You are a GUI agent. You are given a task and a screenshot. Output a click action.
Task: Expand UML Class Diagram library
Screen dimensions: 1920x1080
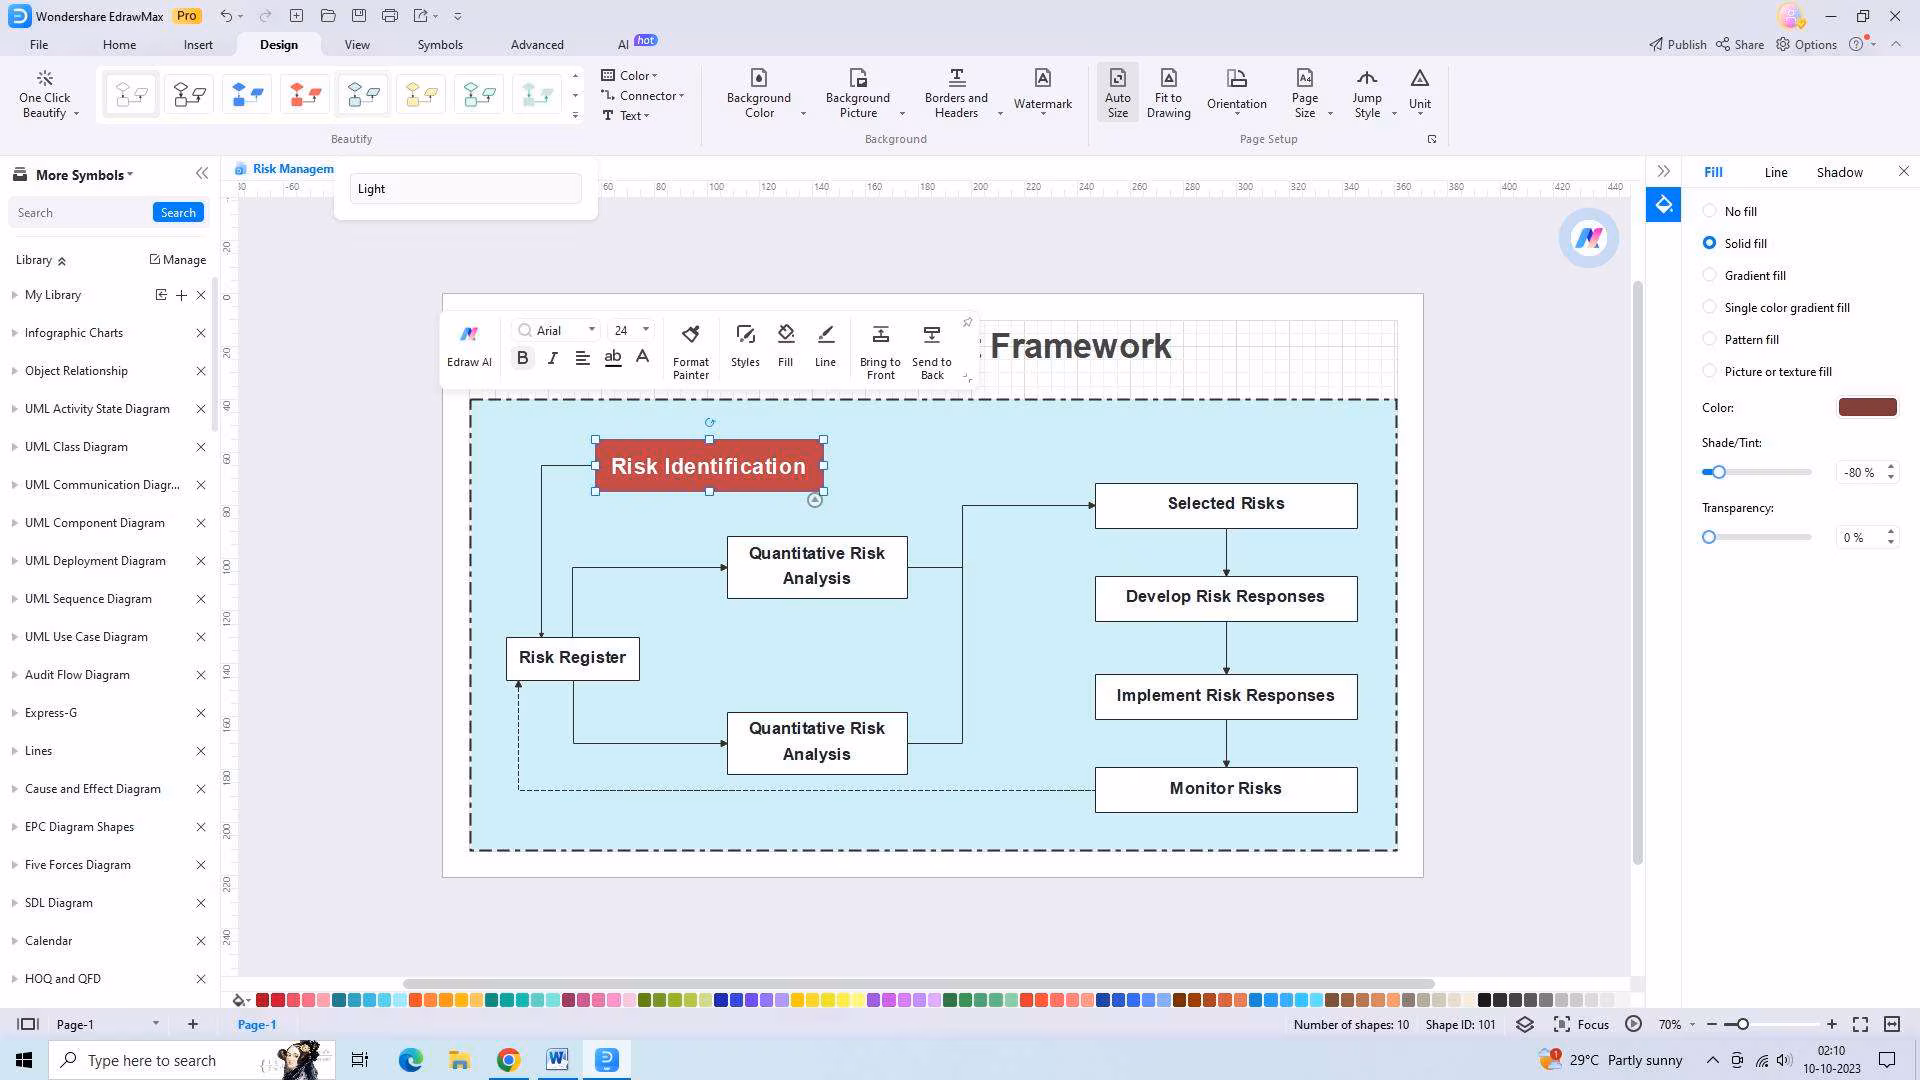click(x=76, y=447)
